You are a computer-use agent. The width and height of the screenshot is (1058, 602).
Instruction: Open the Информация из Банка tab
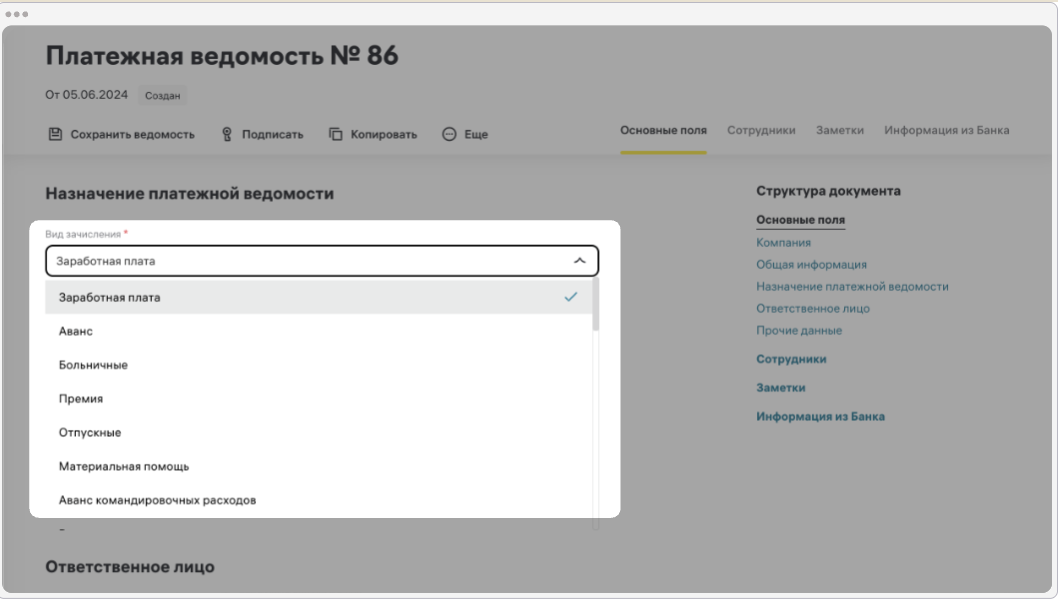946,130
